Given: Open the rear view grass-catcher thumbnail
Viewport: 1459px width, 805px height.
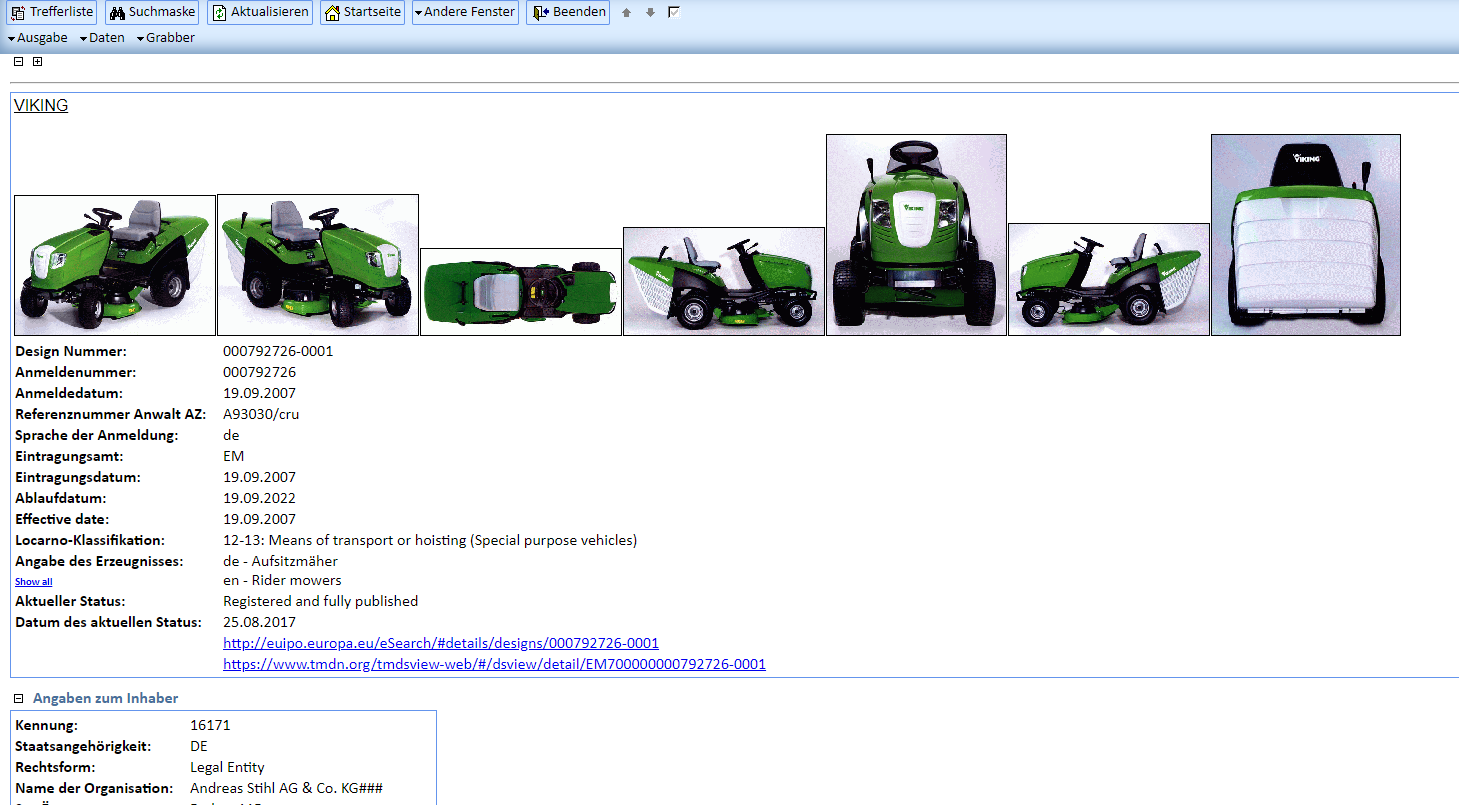Looking at the screenshot, I should coord(1306,235).
